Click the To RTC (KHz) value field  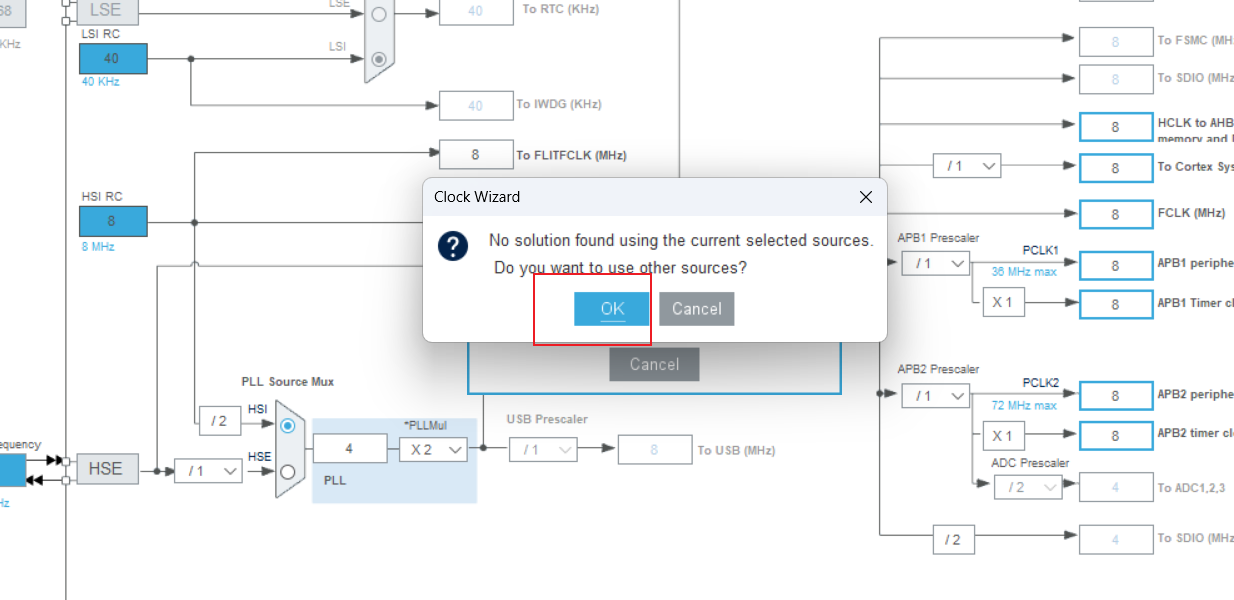pyautogui.click(x=476, y=11)
